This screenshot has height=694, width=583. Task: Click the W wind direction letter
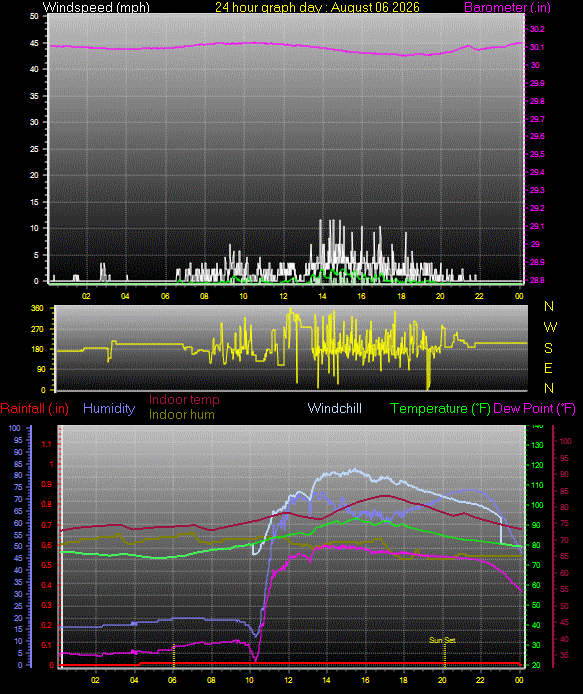550,327
